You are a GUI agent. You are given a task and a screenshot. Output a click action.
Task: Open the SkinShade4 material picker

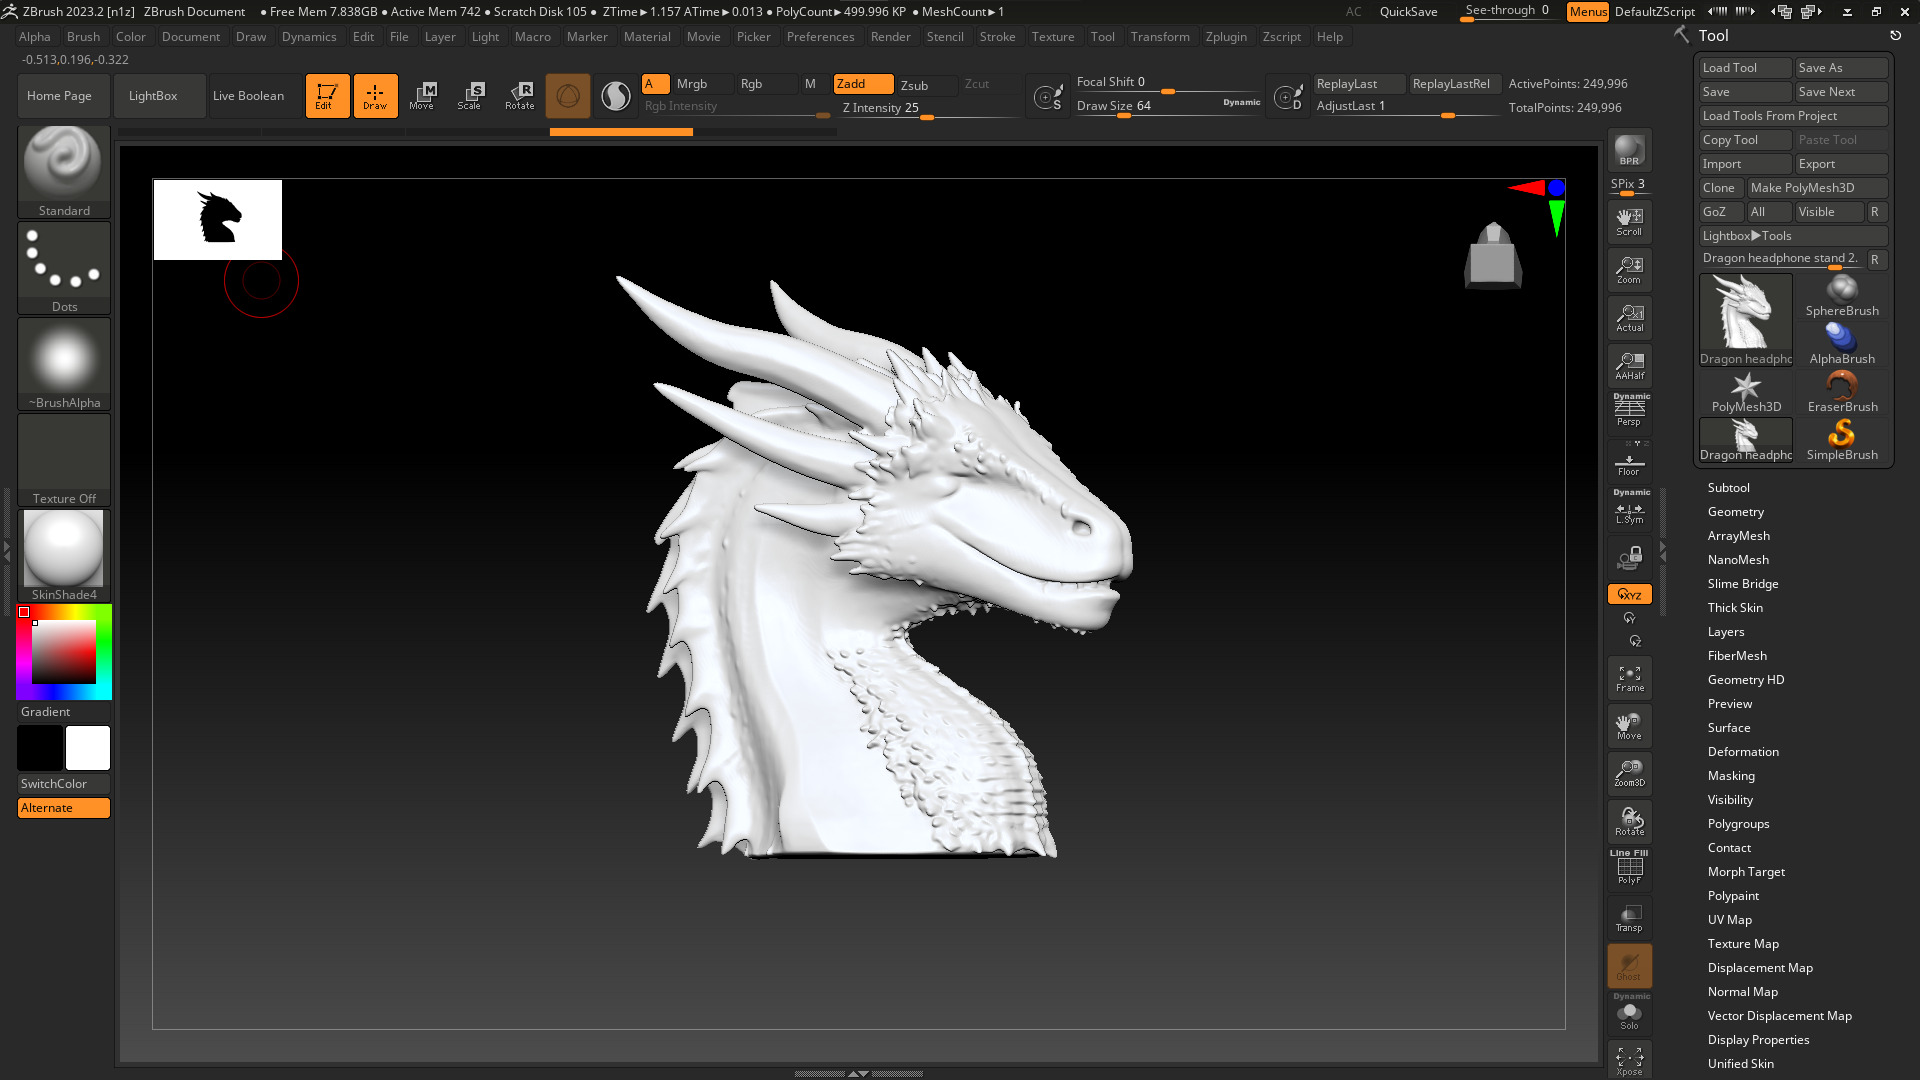(64, 556)
